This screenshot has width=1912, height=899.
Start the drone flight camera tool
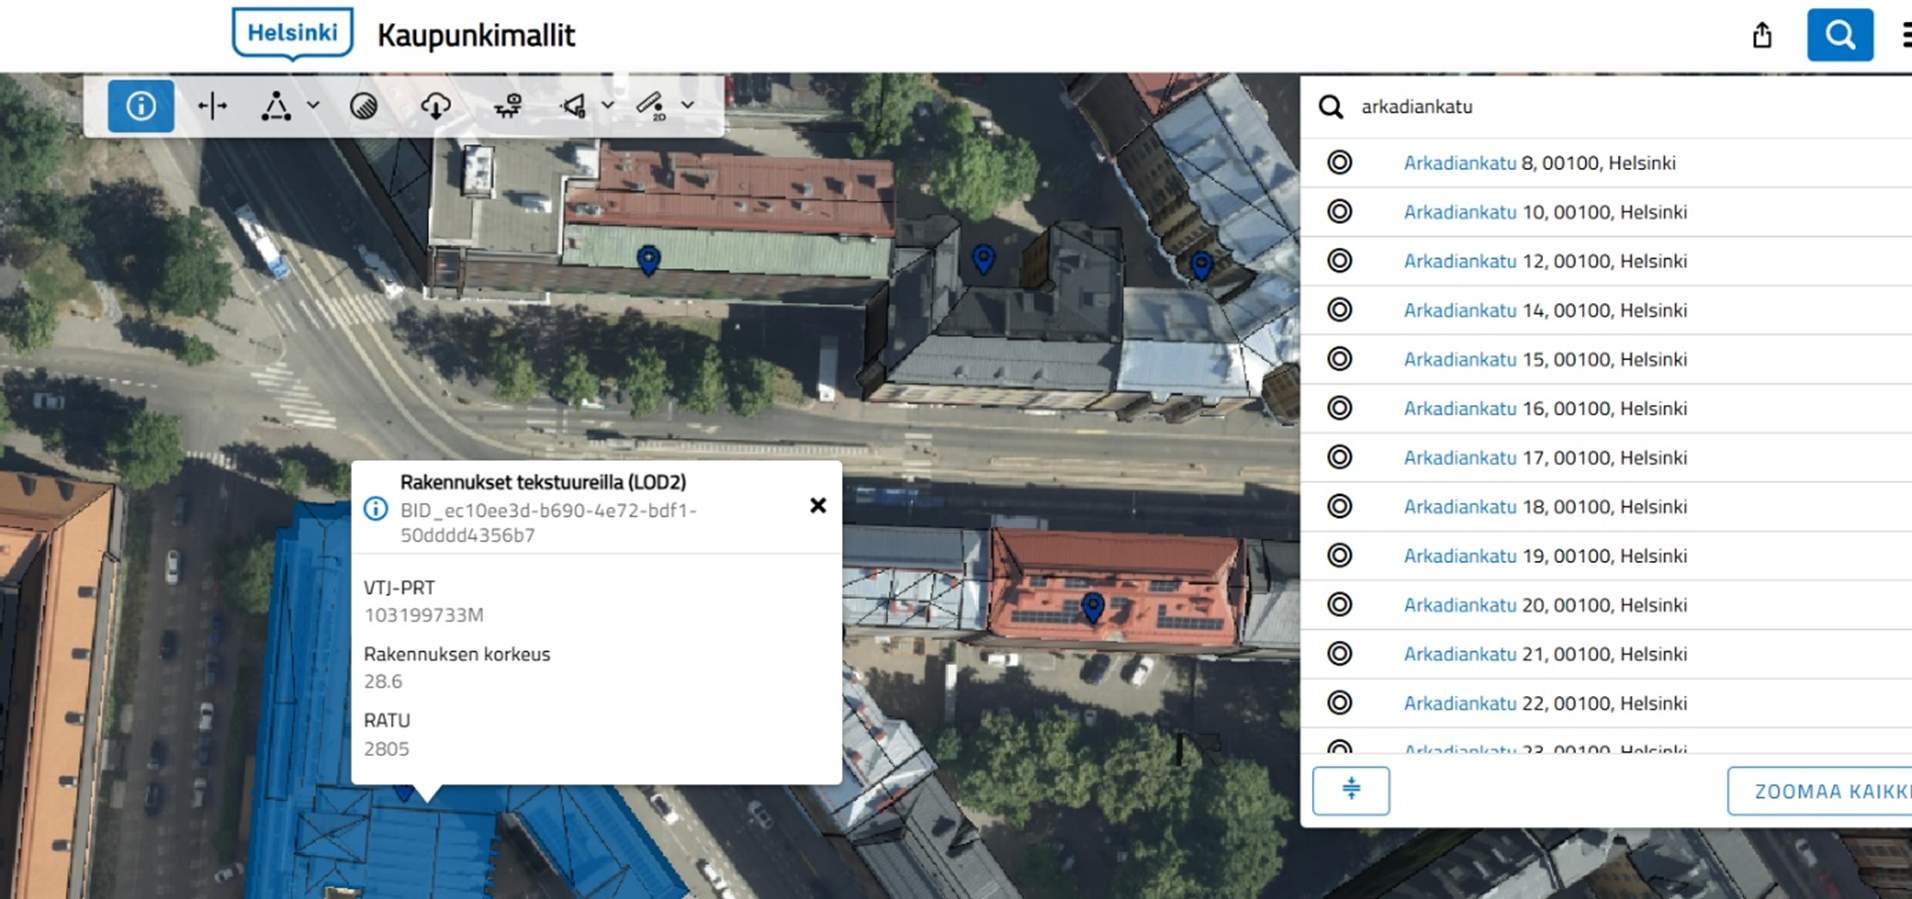tap(508, 106)
